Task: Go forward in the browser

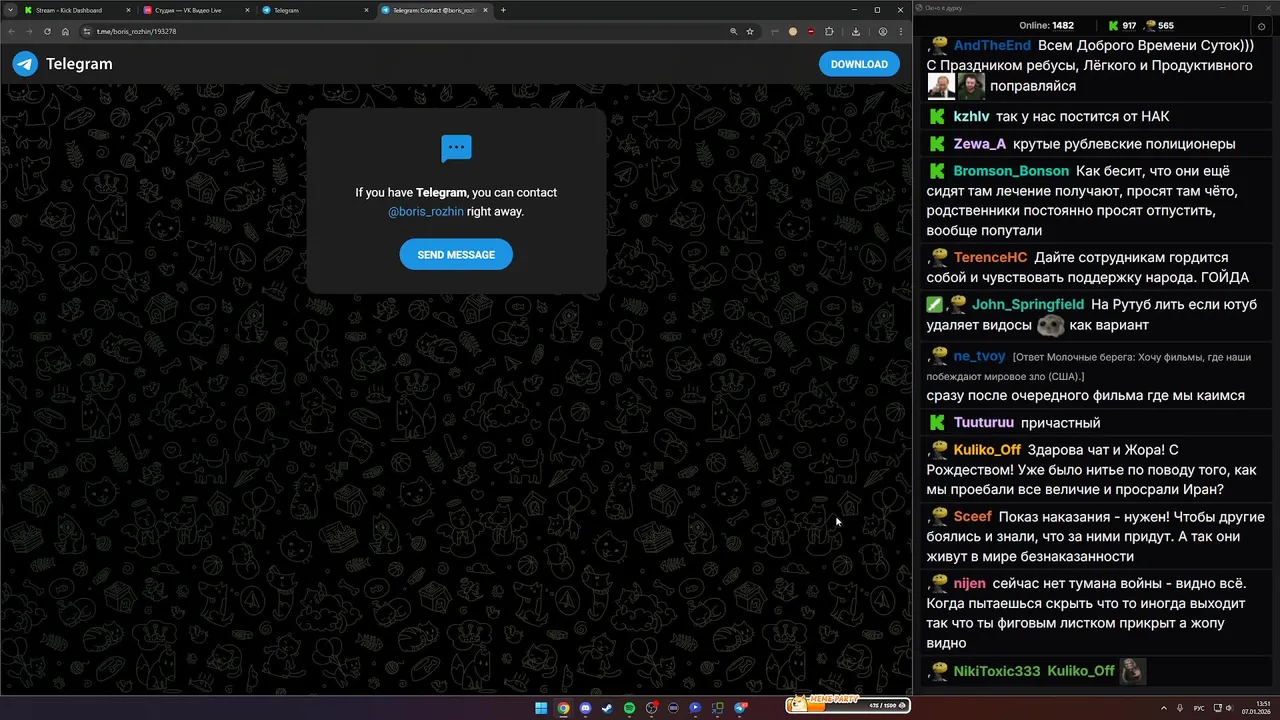Action: (x=29, y=32)
